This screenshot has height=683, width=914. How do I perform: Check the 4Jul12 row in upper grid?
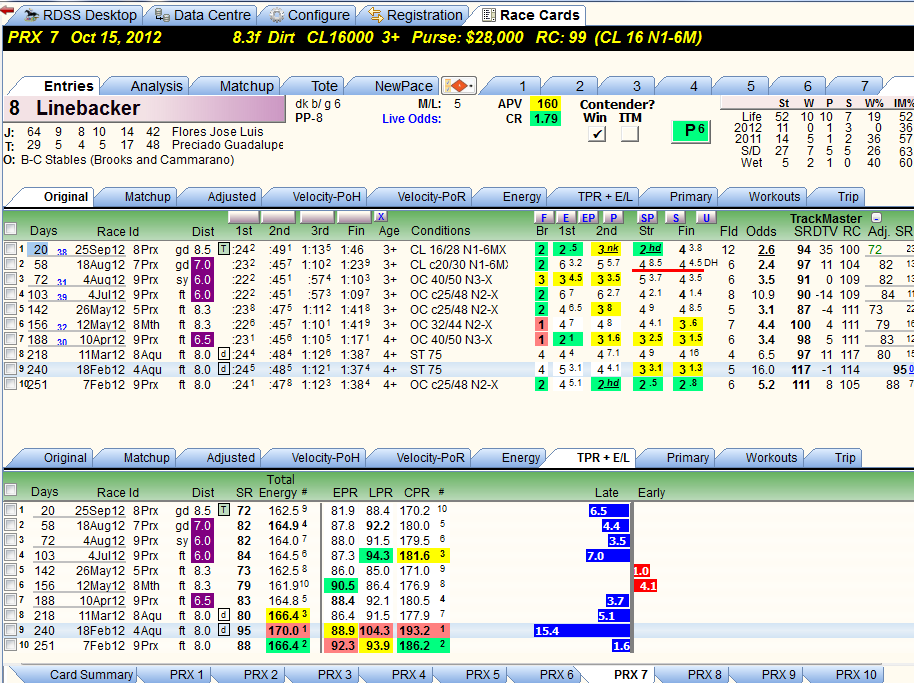tap(10, 294)
